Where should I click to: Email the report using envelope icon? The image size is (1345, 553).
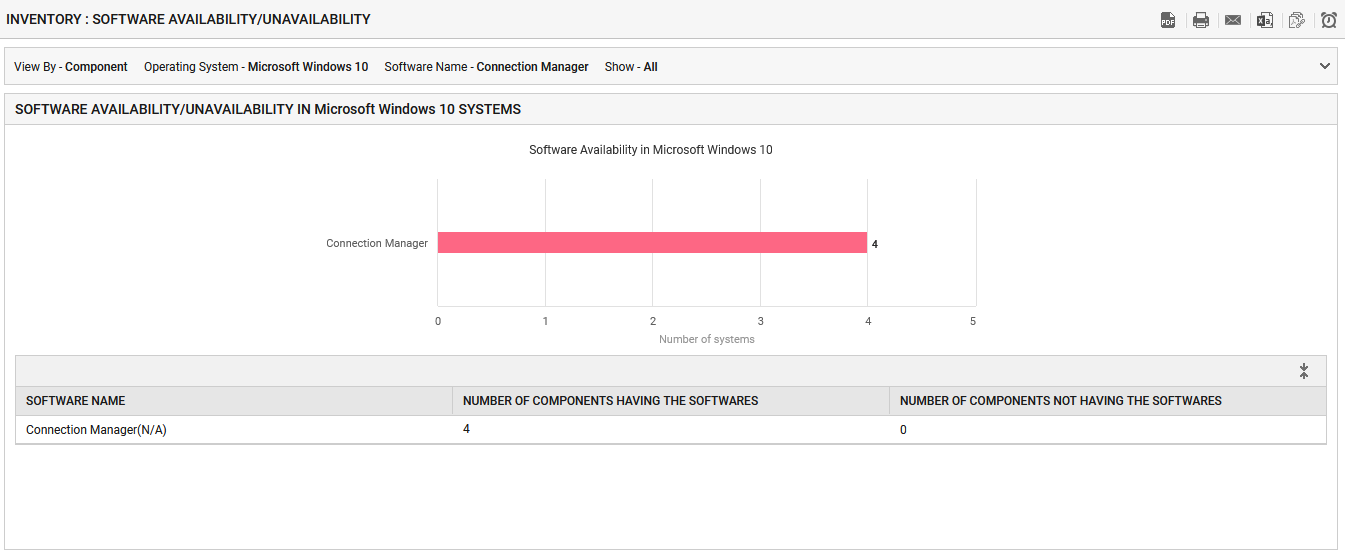[x=1233, y=20]
